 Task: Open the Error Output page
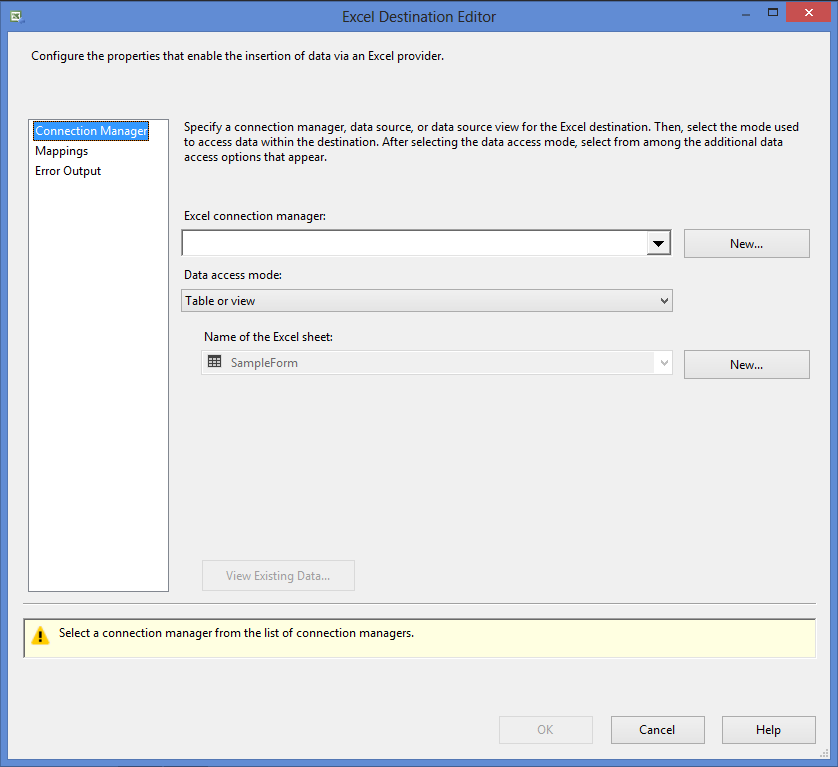(x=68, y=171)
